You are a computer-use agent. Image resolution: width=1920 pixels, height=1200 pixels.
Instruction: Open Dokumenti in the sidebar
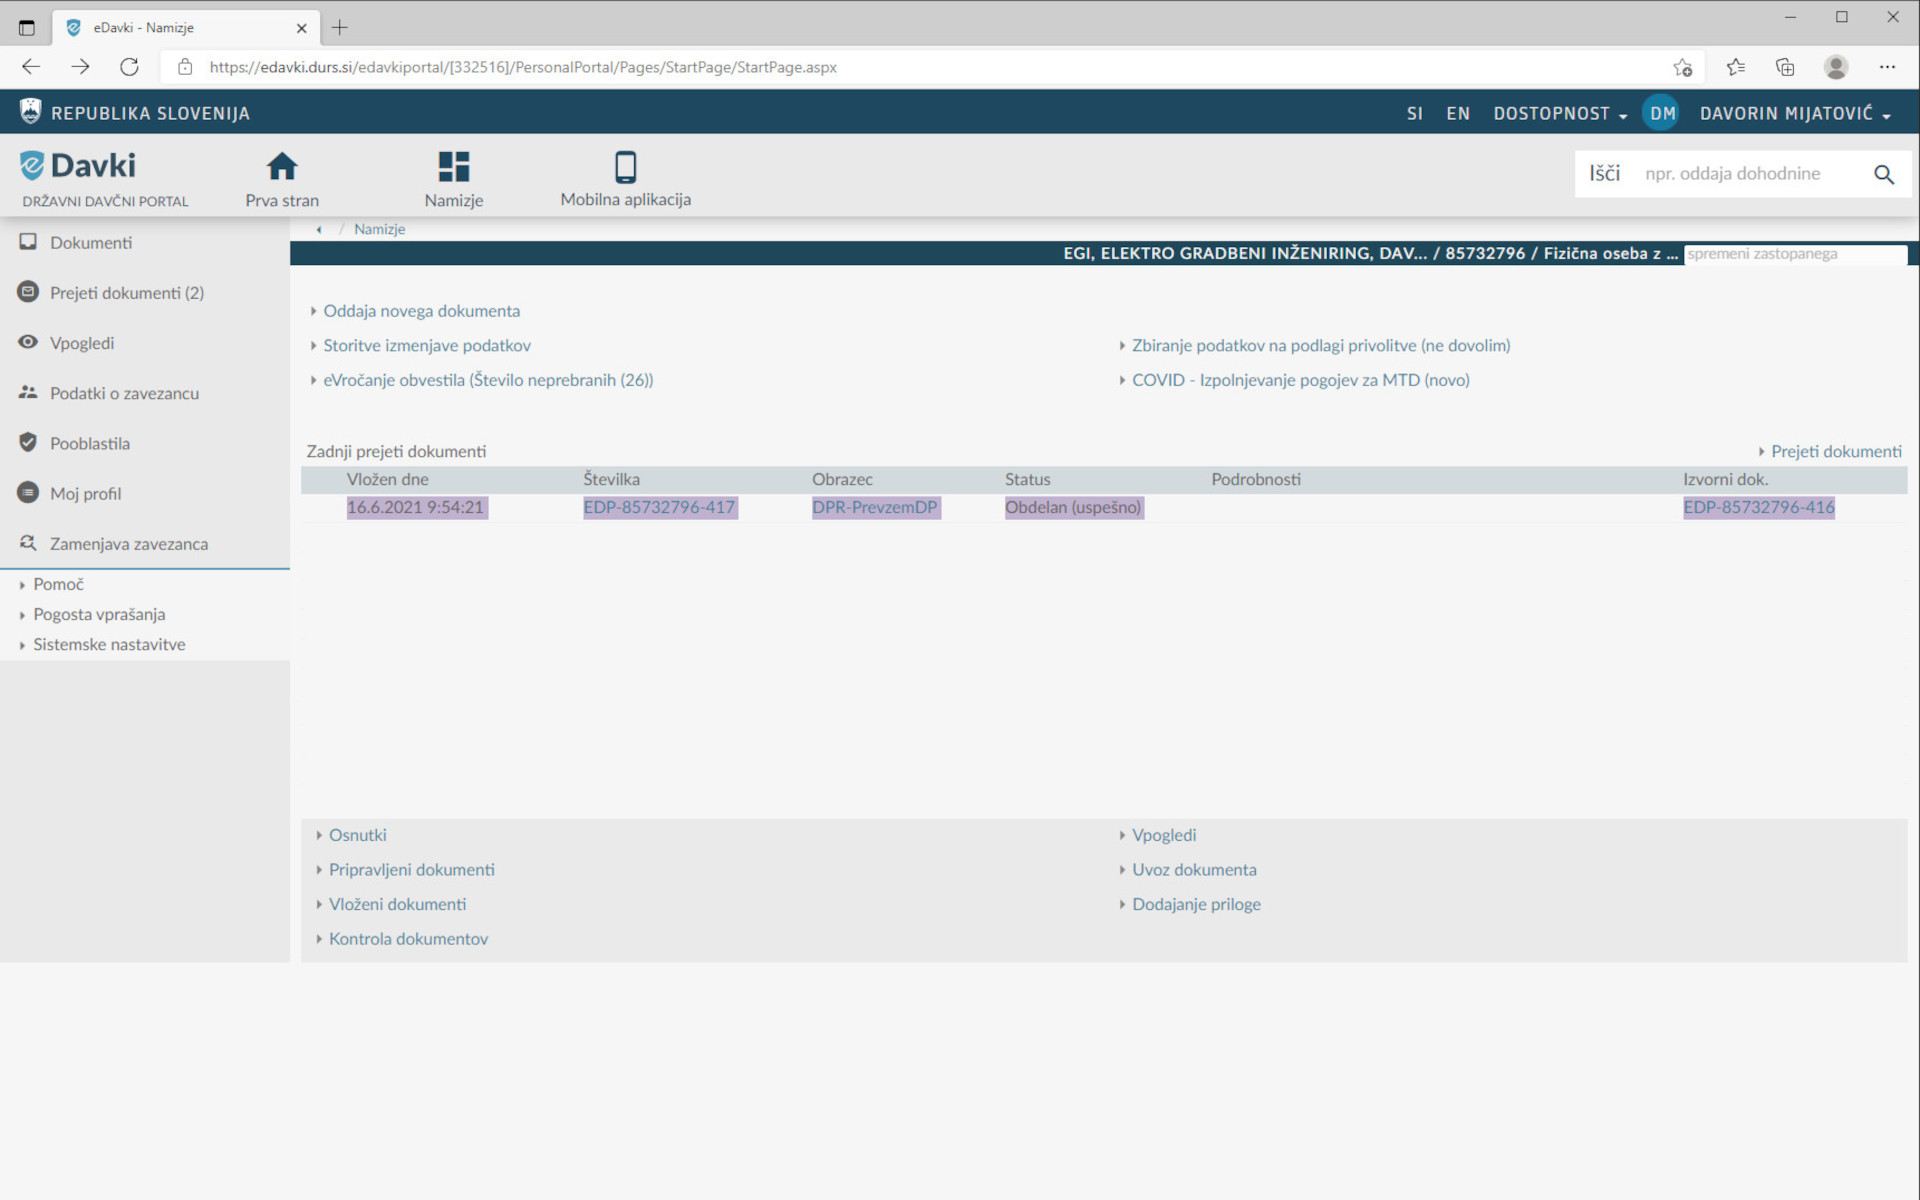(x=90, y=243)
